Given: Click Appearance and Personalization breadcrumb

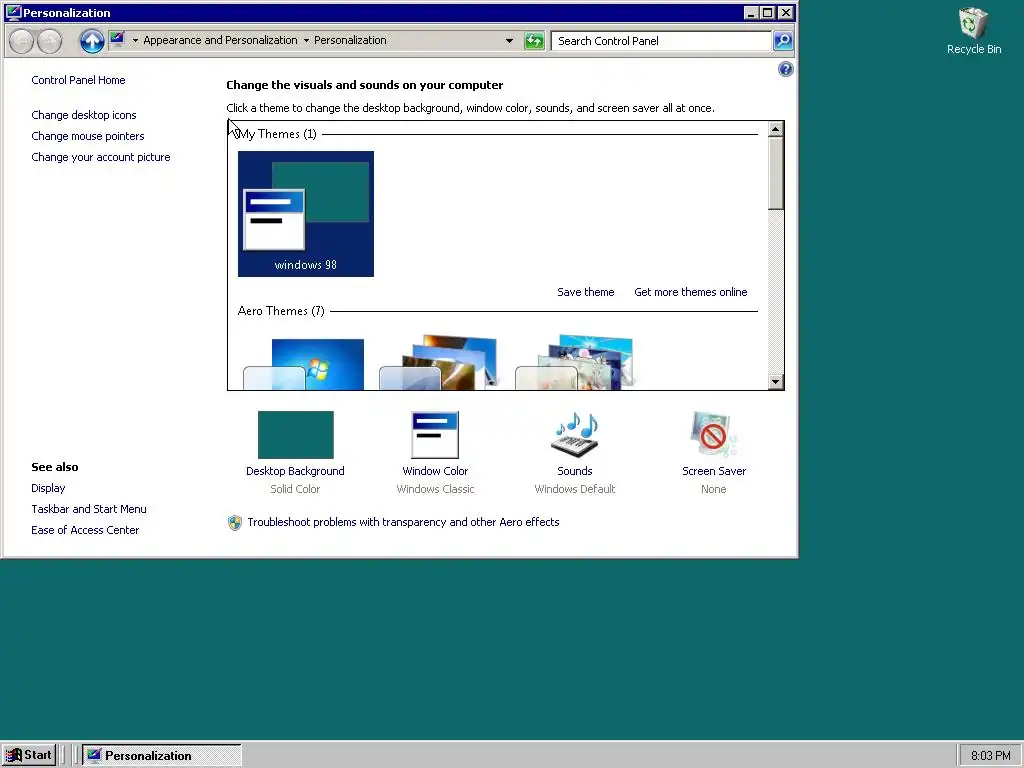Looking at the screenshot, I should [220, 40].
